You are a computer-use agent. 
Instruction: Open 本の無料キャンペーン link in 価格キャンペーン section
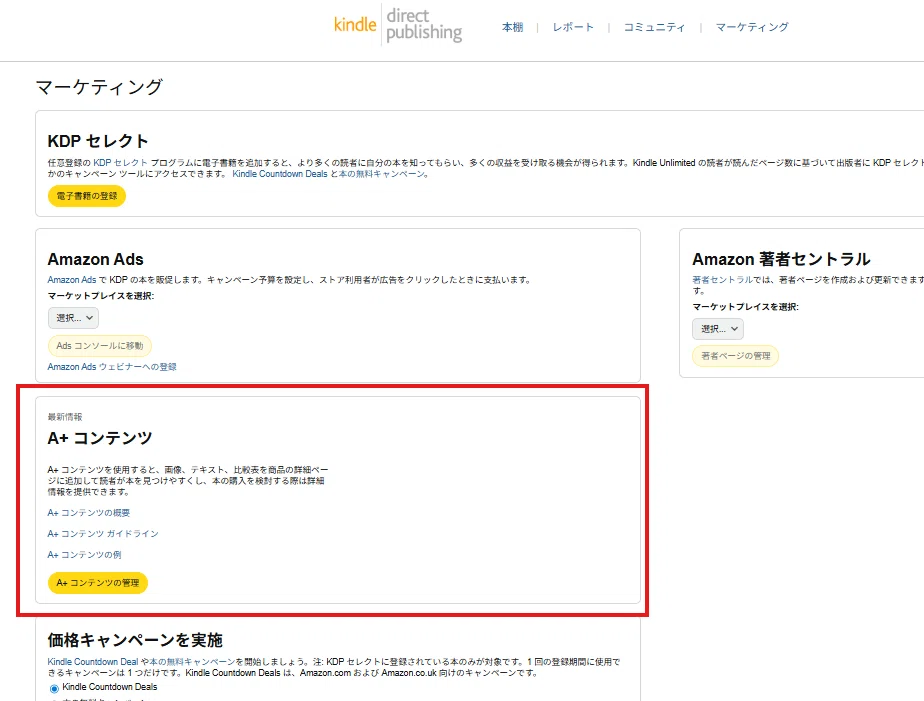point(192,662)
